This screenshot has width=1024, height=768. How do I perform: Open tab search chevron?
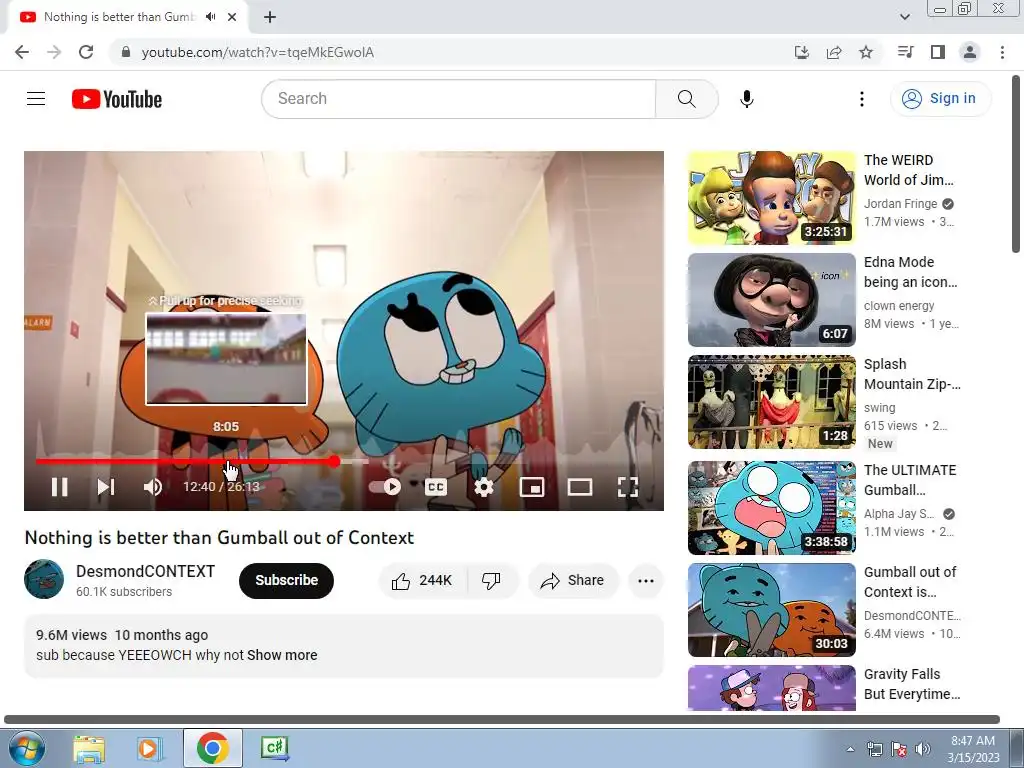point(905,17)
